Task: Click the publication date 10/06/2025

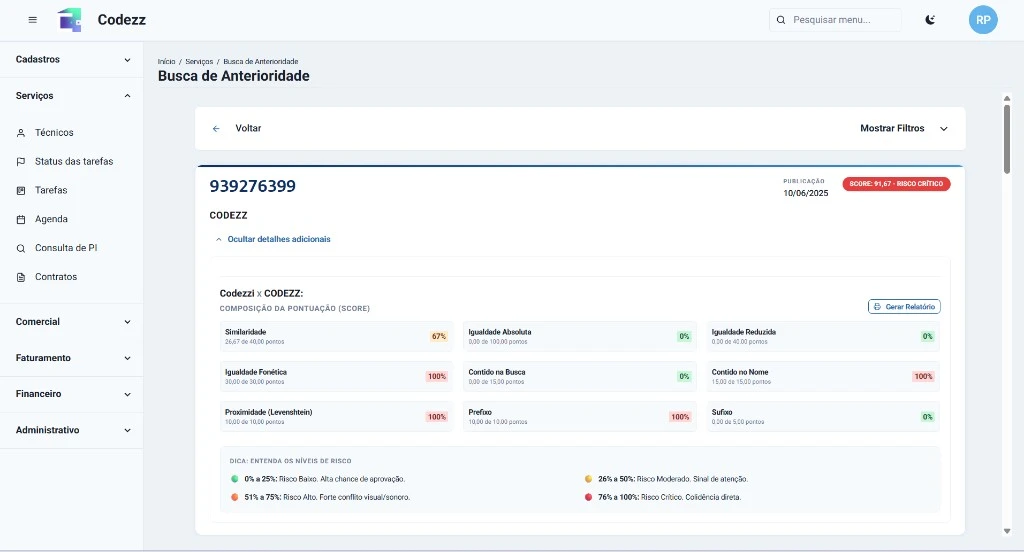Action: 805,193
